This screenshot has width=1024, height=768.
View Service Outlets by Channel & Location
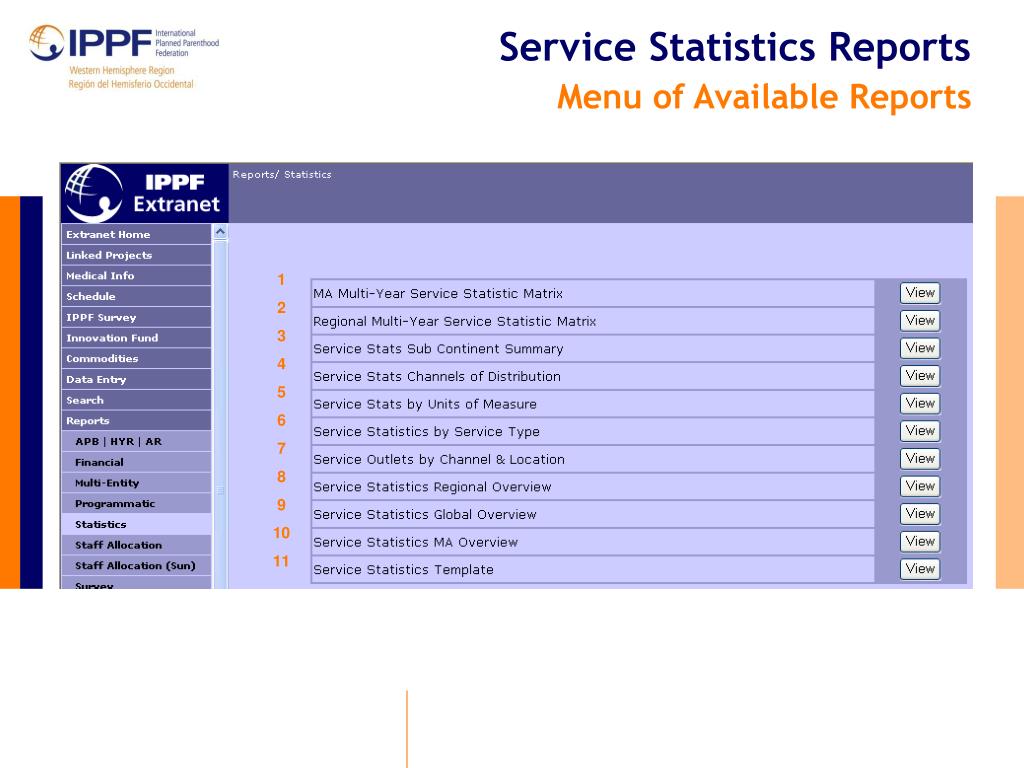tap(920, 458)
